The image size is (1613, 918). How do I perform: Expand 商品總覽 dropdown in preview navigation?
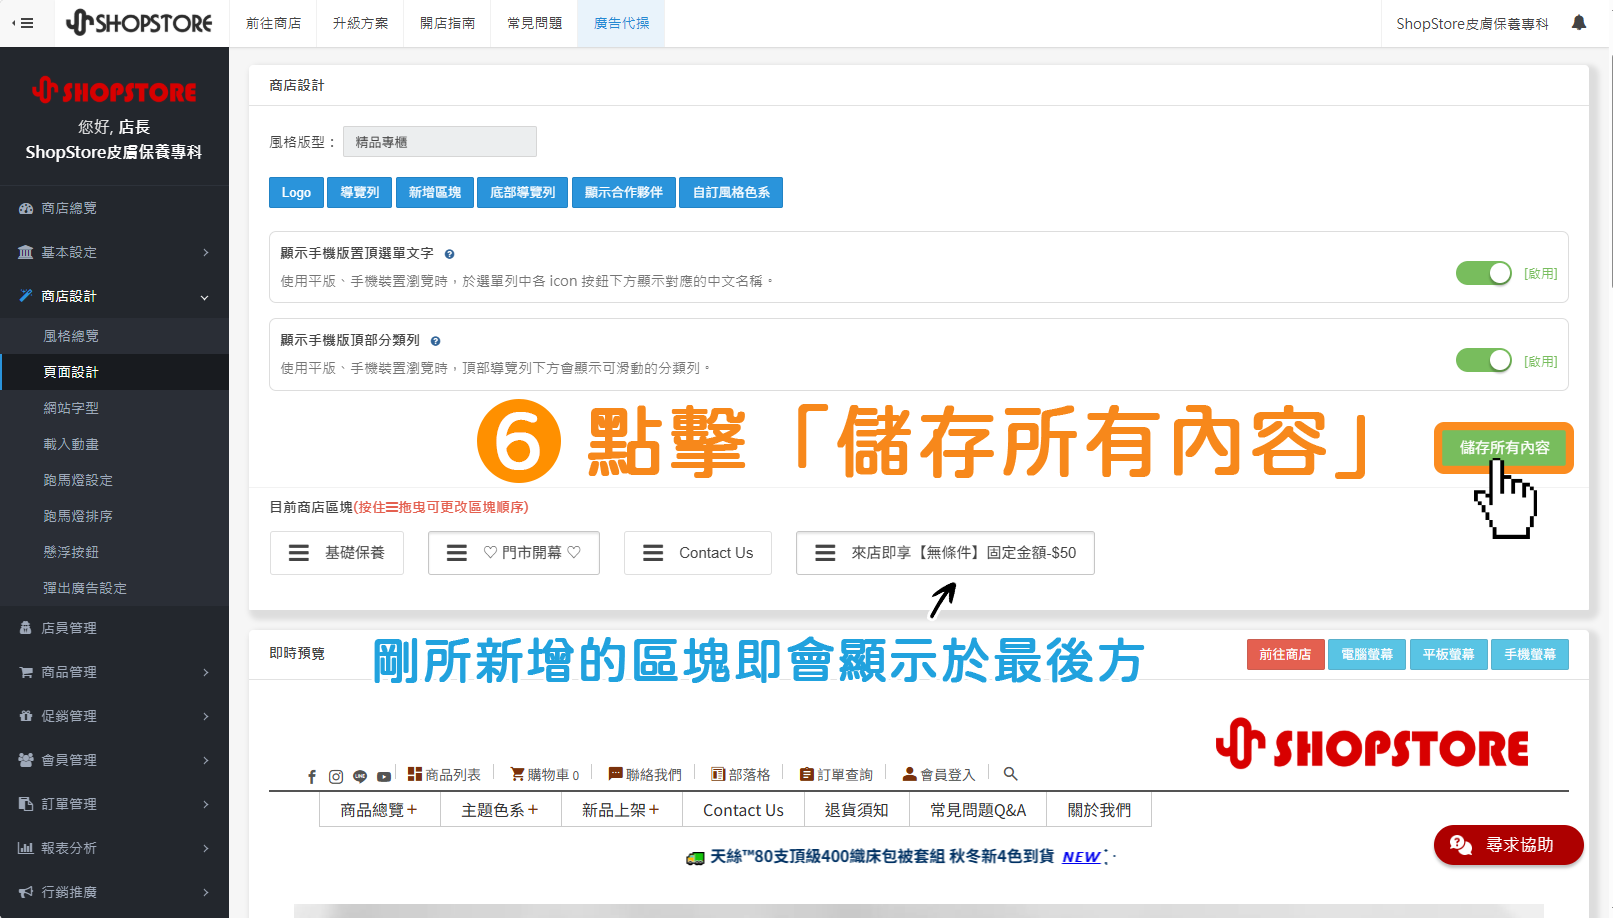click(379, 810)
